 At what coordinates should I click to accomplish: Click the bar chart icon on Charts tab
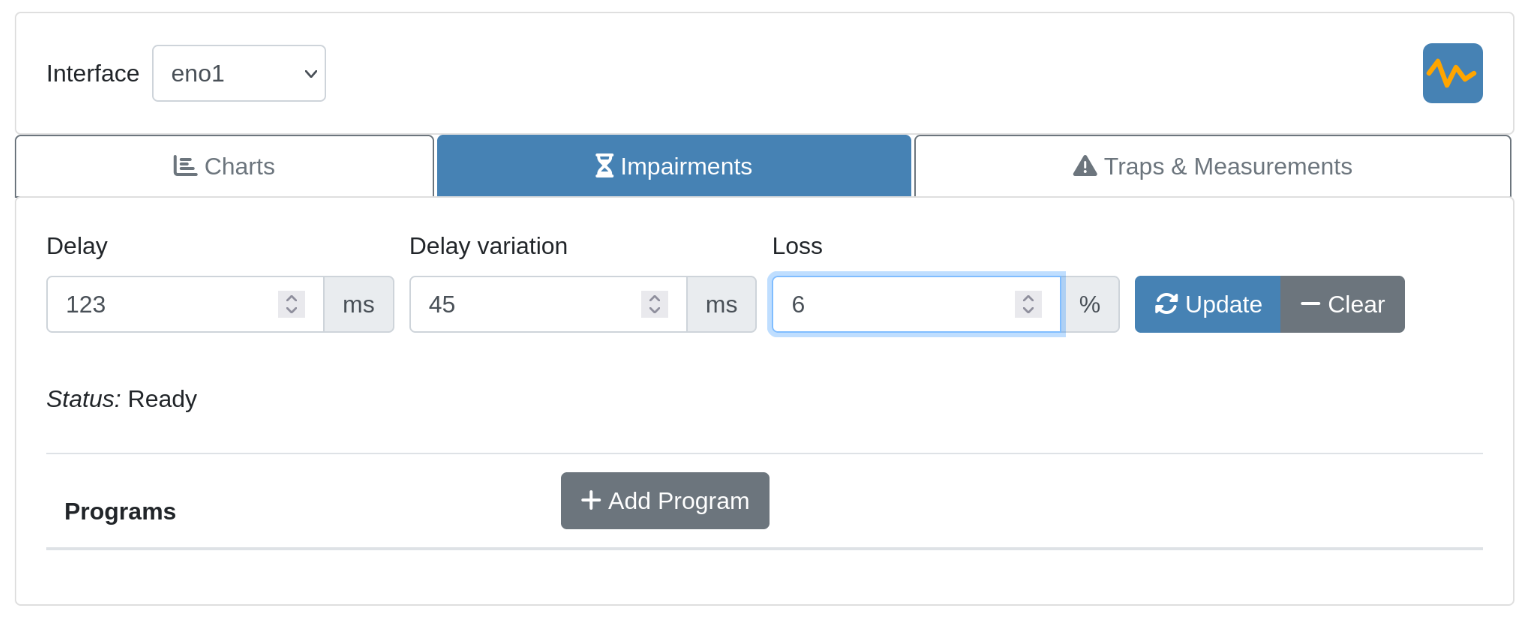click(185, 166)
